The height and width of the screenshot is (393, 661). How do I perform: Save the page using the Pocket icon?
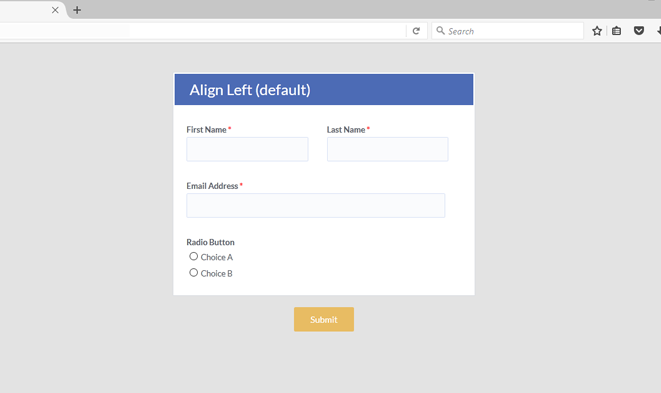pyautogui.click(x=639, y=30)
